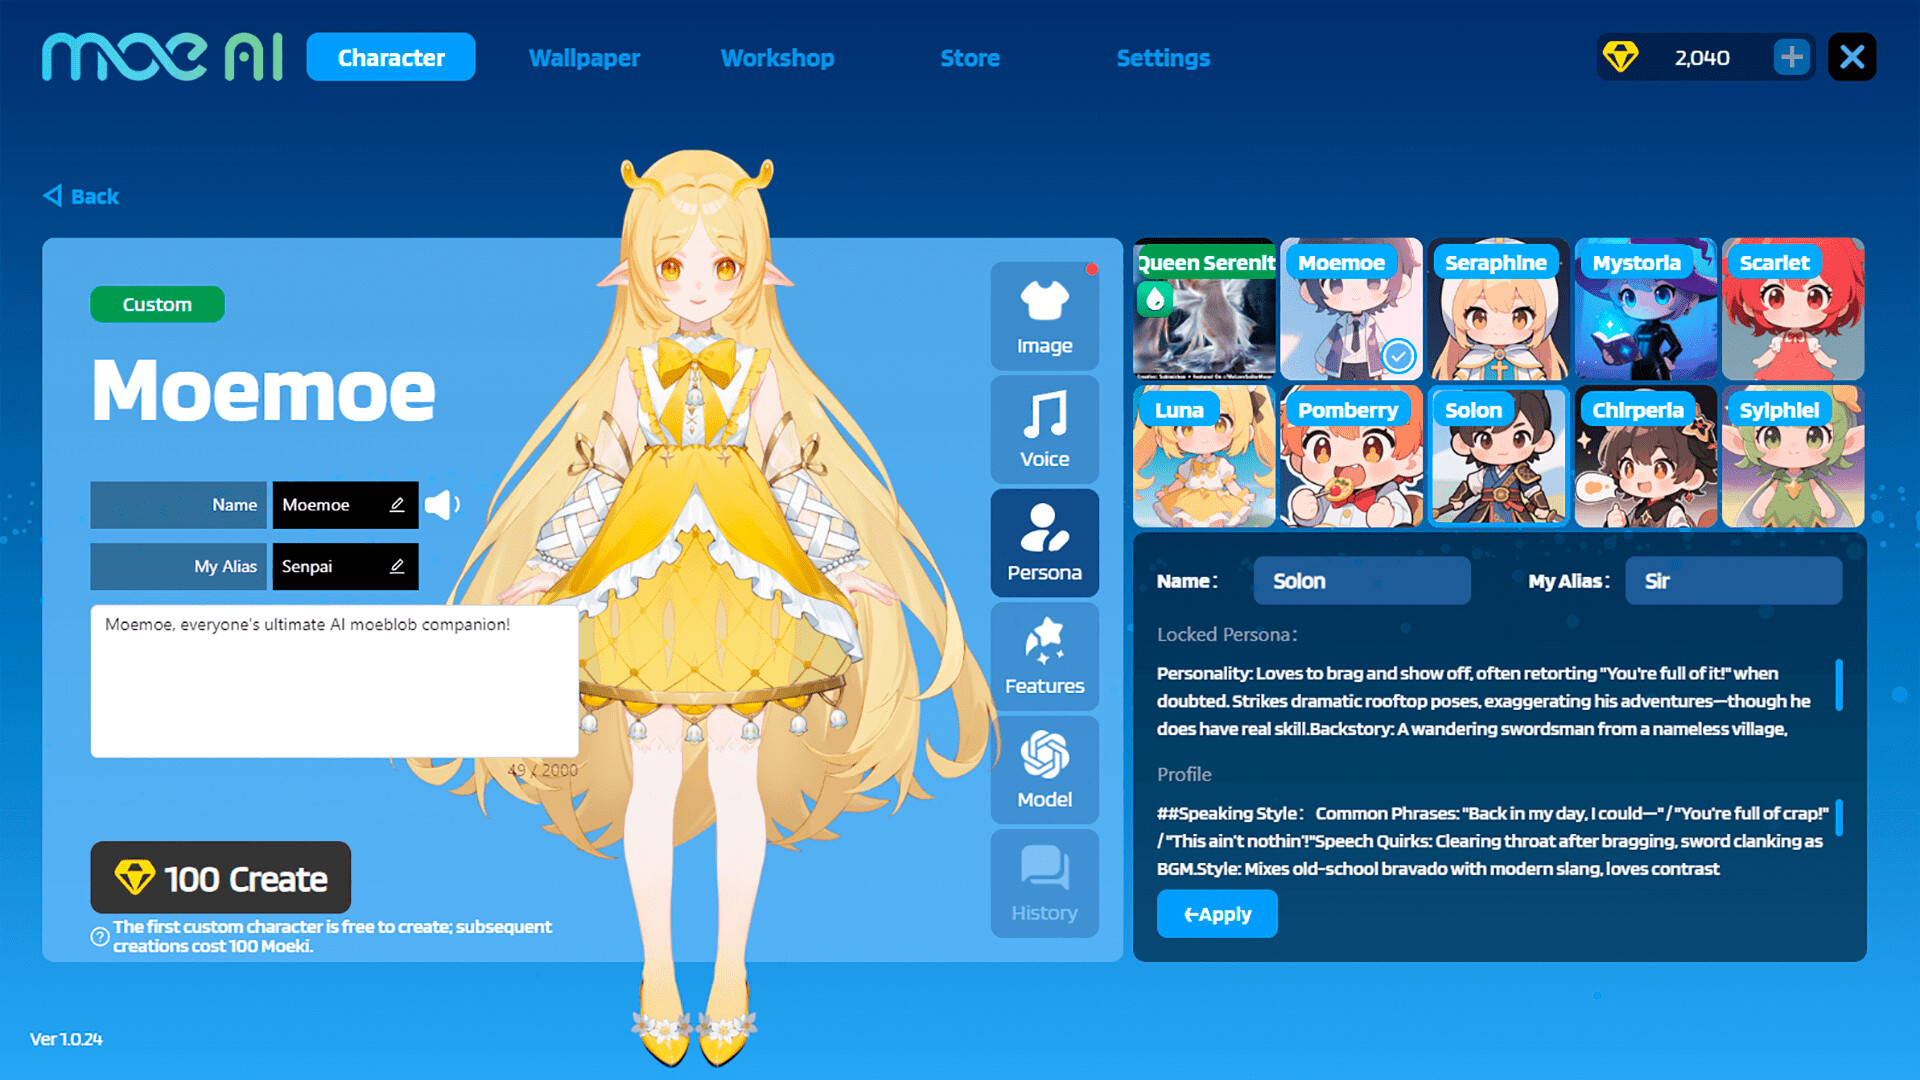Click the water drop badge on Queen Serenity
Screen dimensions: 1920x1080
coord(1156,298)
